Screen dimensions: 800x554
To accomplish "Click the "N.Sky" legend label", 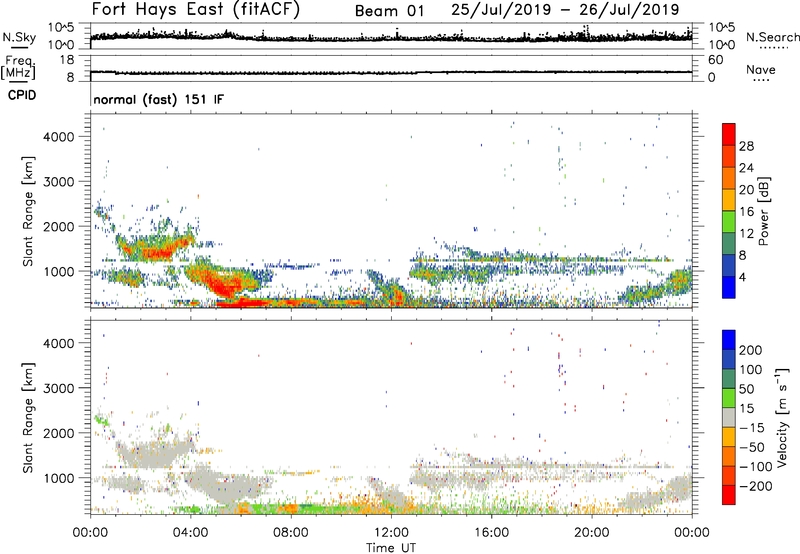I will click(x=19, y=37).
